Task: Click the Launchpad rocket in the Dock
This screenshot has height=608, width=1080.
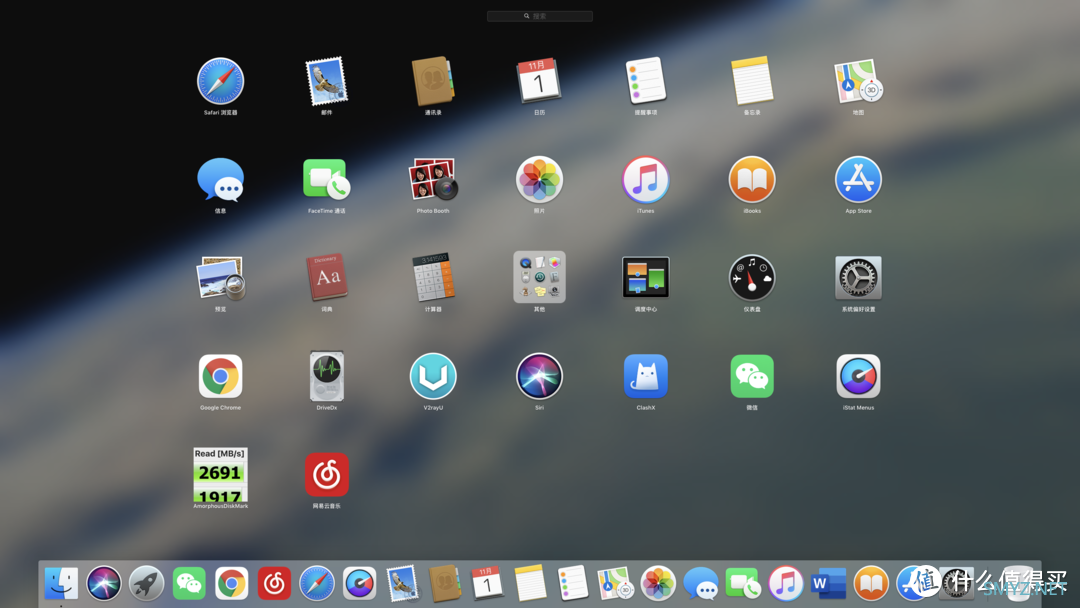Action: (146, 583)
